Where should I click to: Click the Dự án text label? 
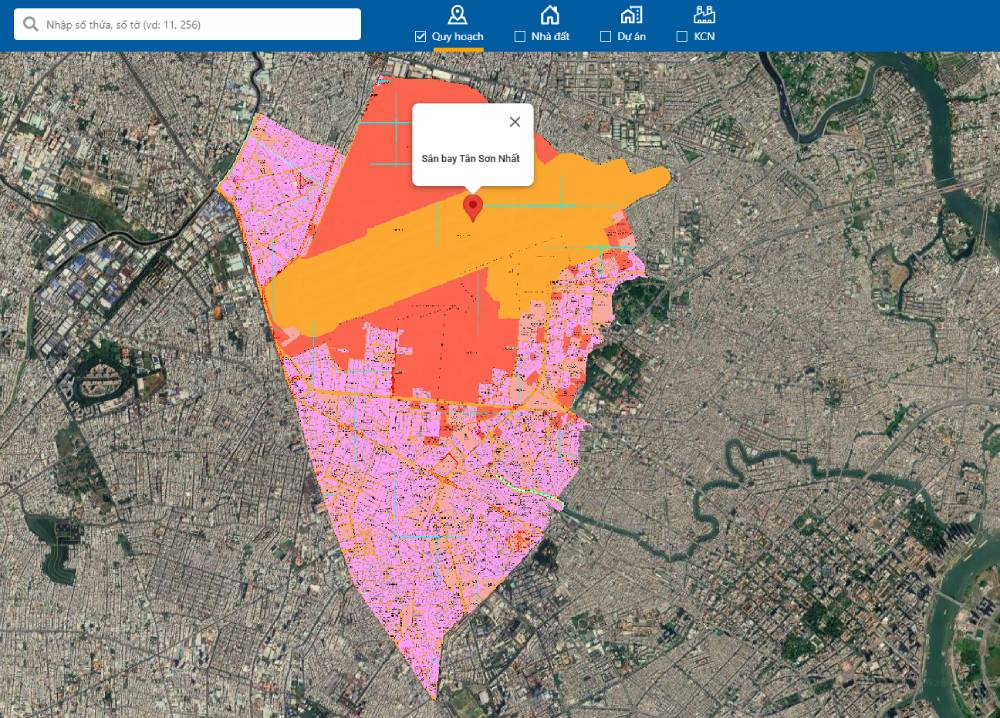tap(631, 37)
